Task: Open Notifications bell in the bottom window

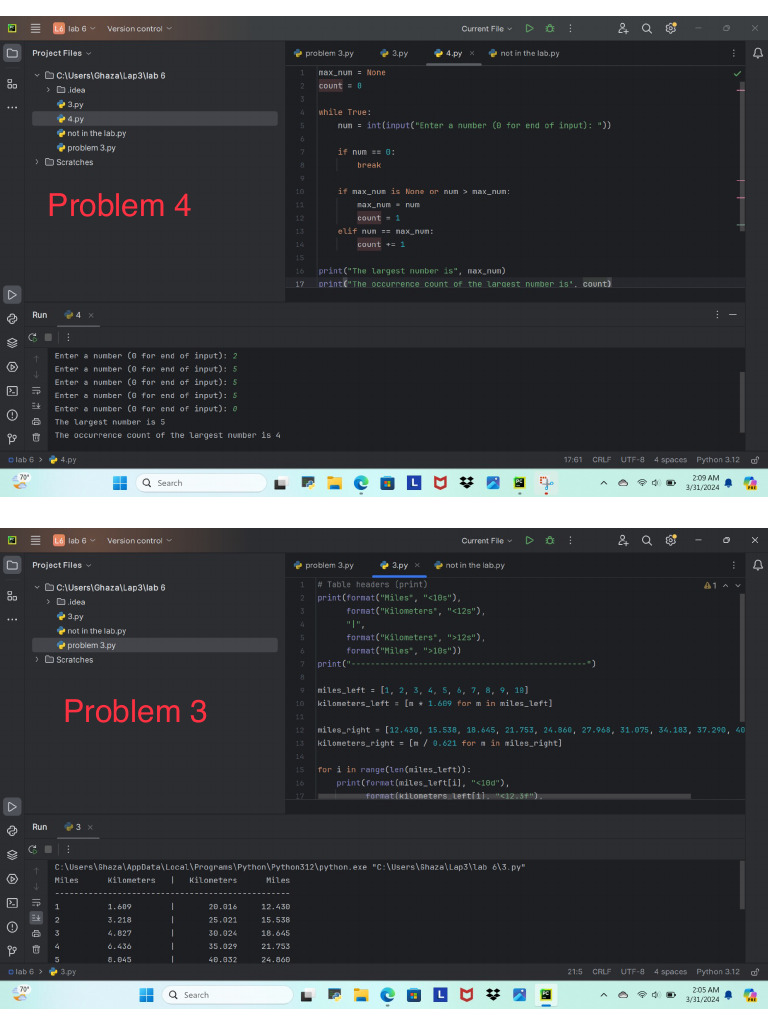Action: point(757,565)
